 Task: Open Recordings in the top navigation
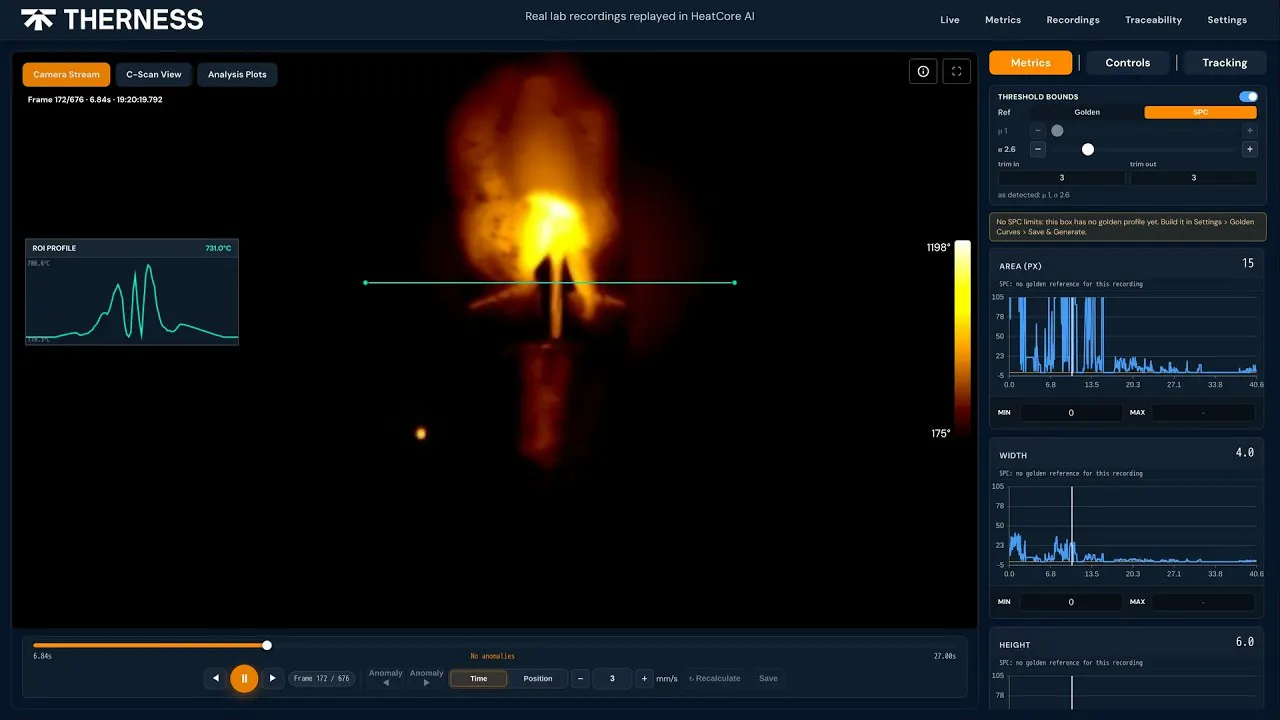[1073, 20]
